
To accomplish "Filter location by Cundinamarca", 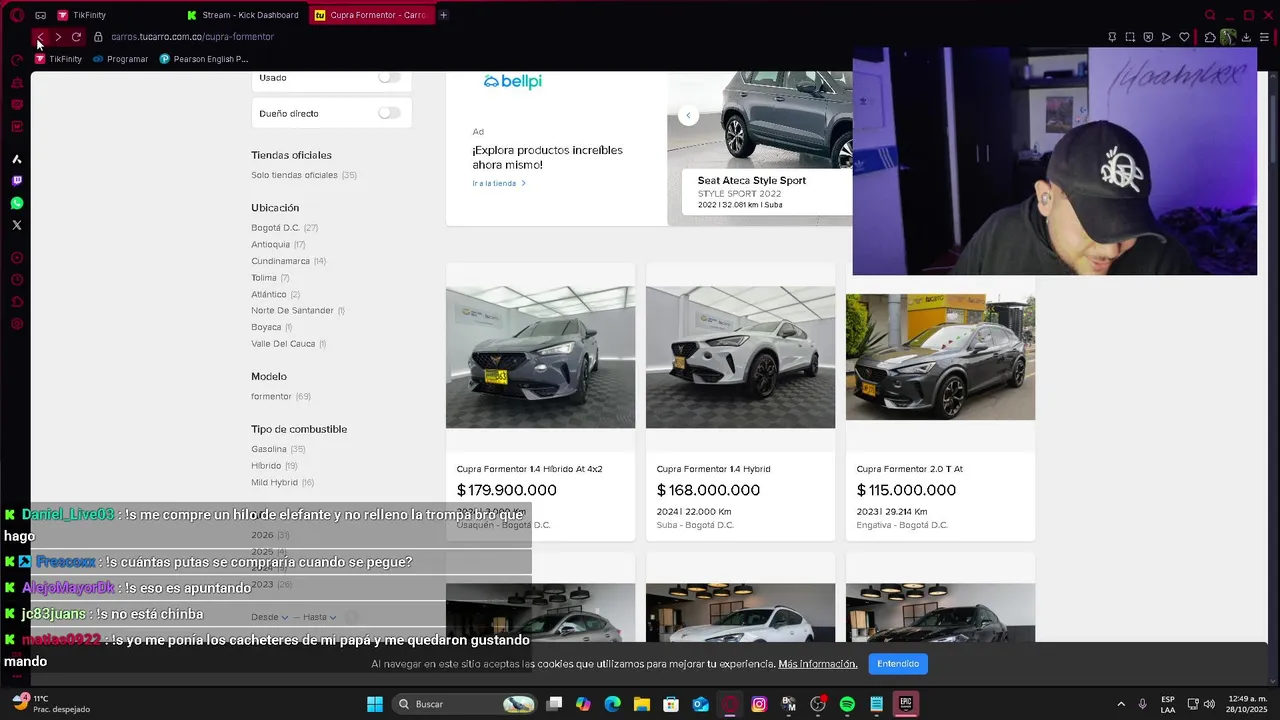I will click(x=288, y=261).
